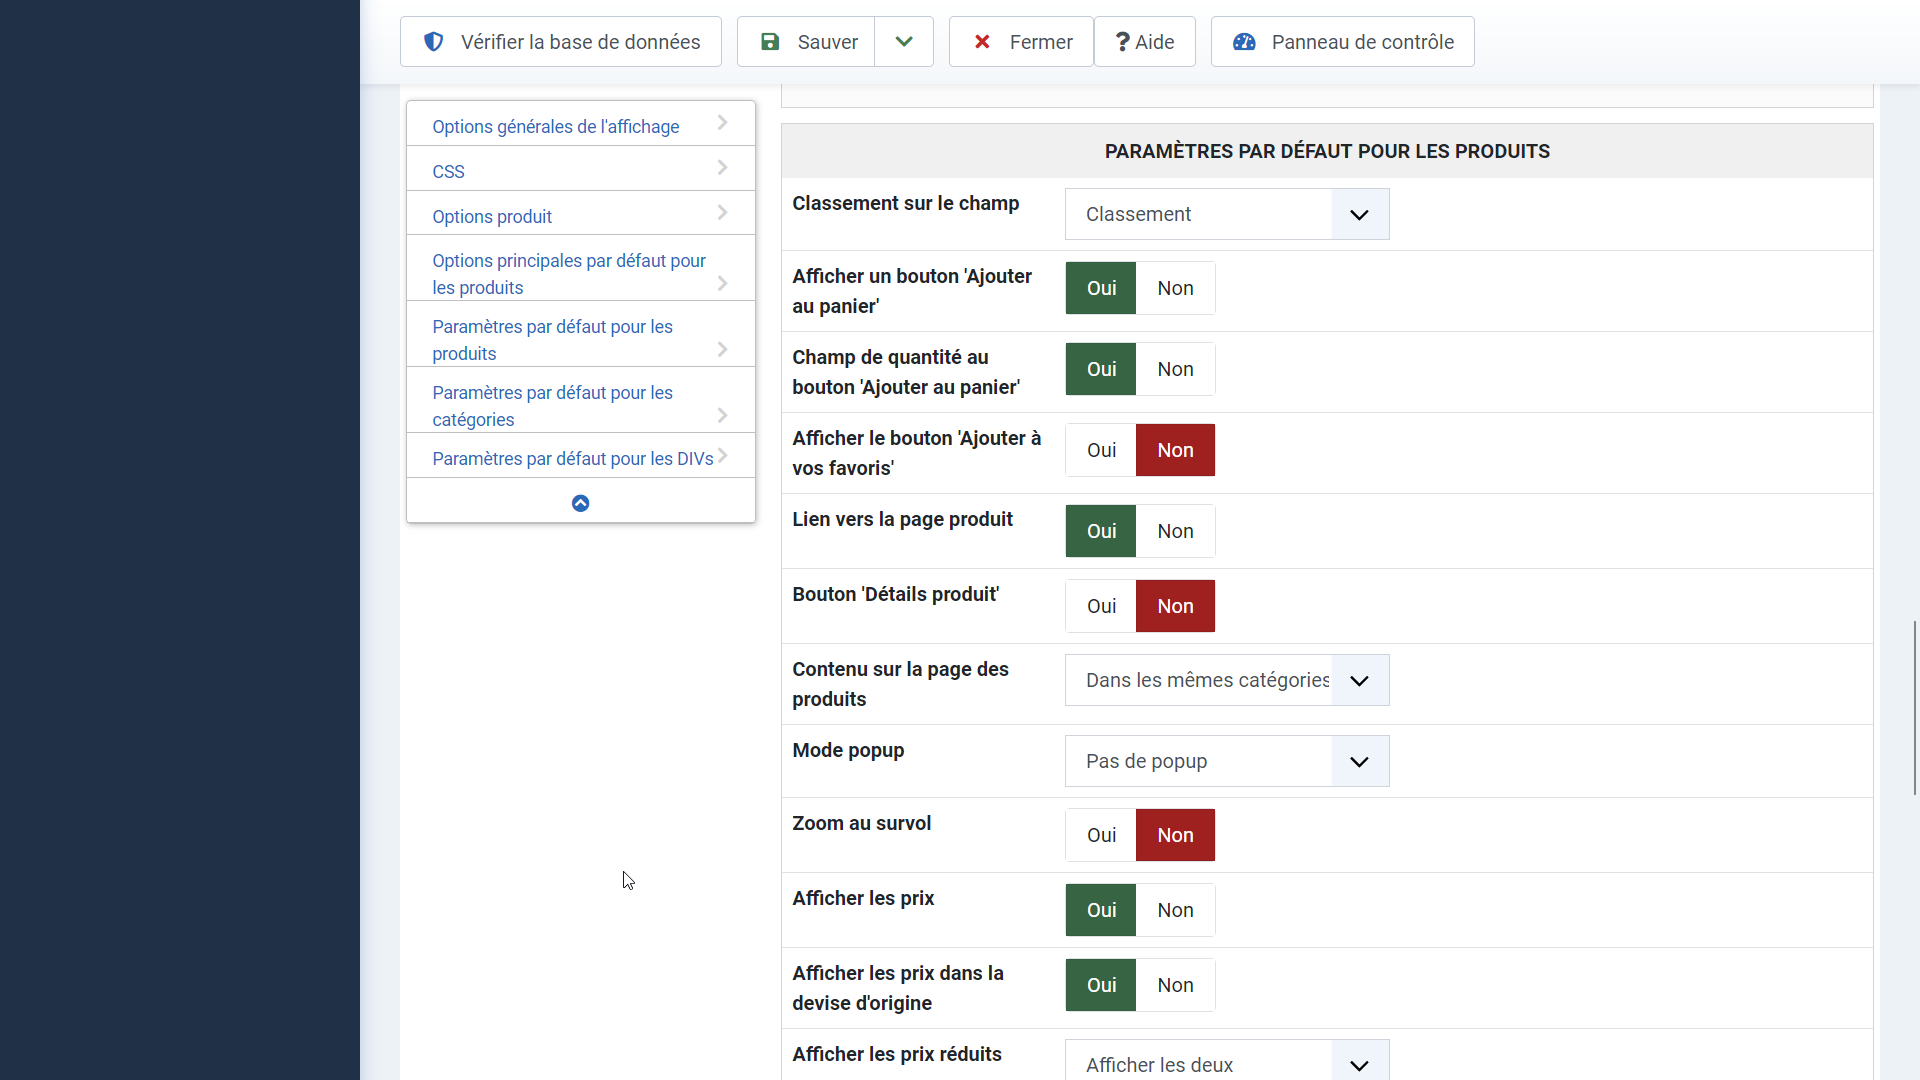Click the question mark Aide icon
This screenshot has height=1080, width=1920.
pos(1123,42)
